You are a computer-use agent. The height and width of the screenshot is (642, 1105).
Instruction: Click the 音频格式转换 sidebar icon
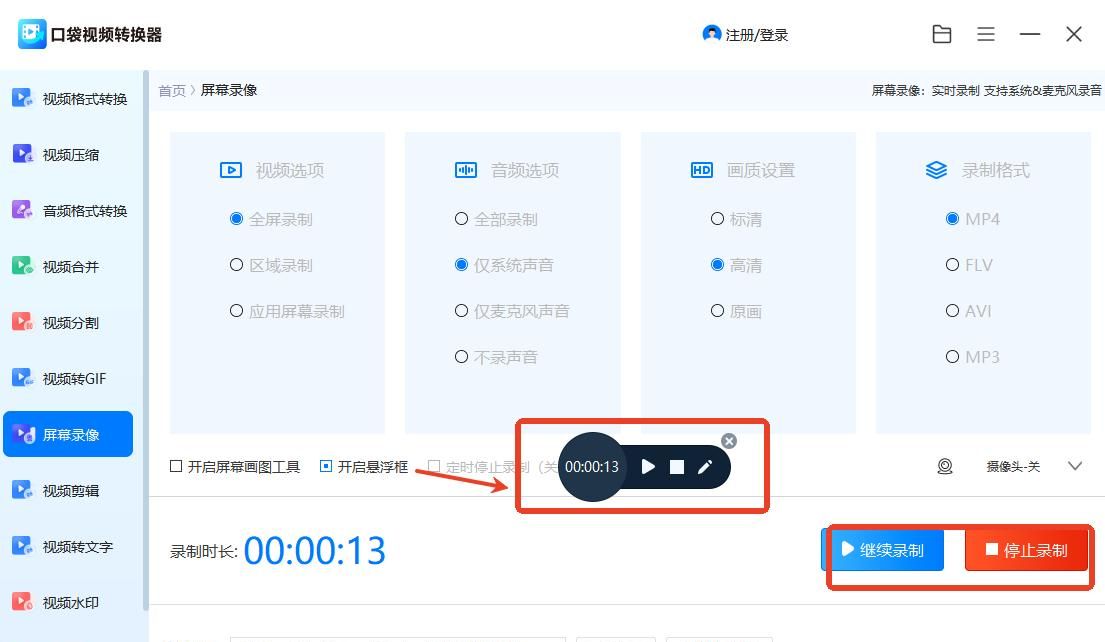[22, 209]
